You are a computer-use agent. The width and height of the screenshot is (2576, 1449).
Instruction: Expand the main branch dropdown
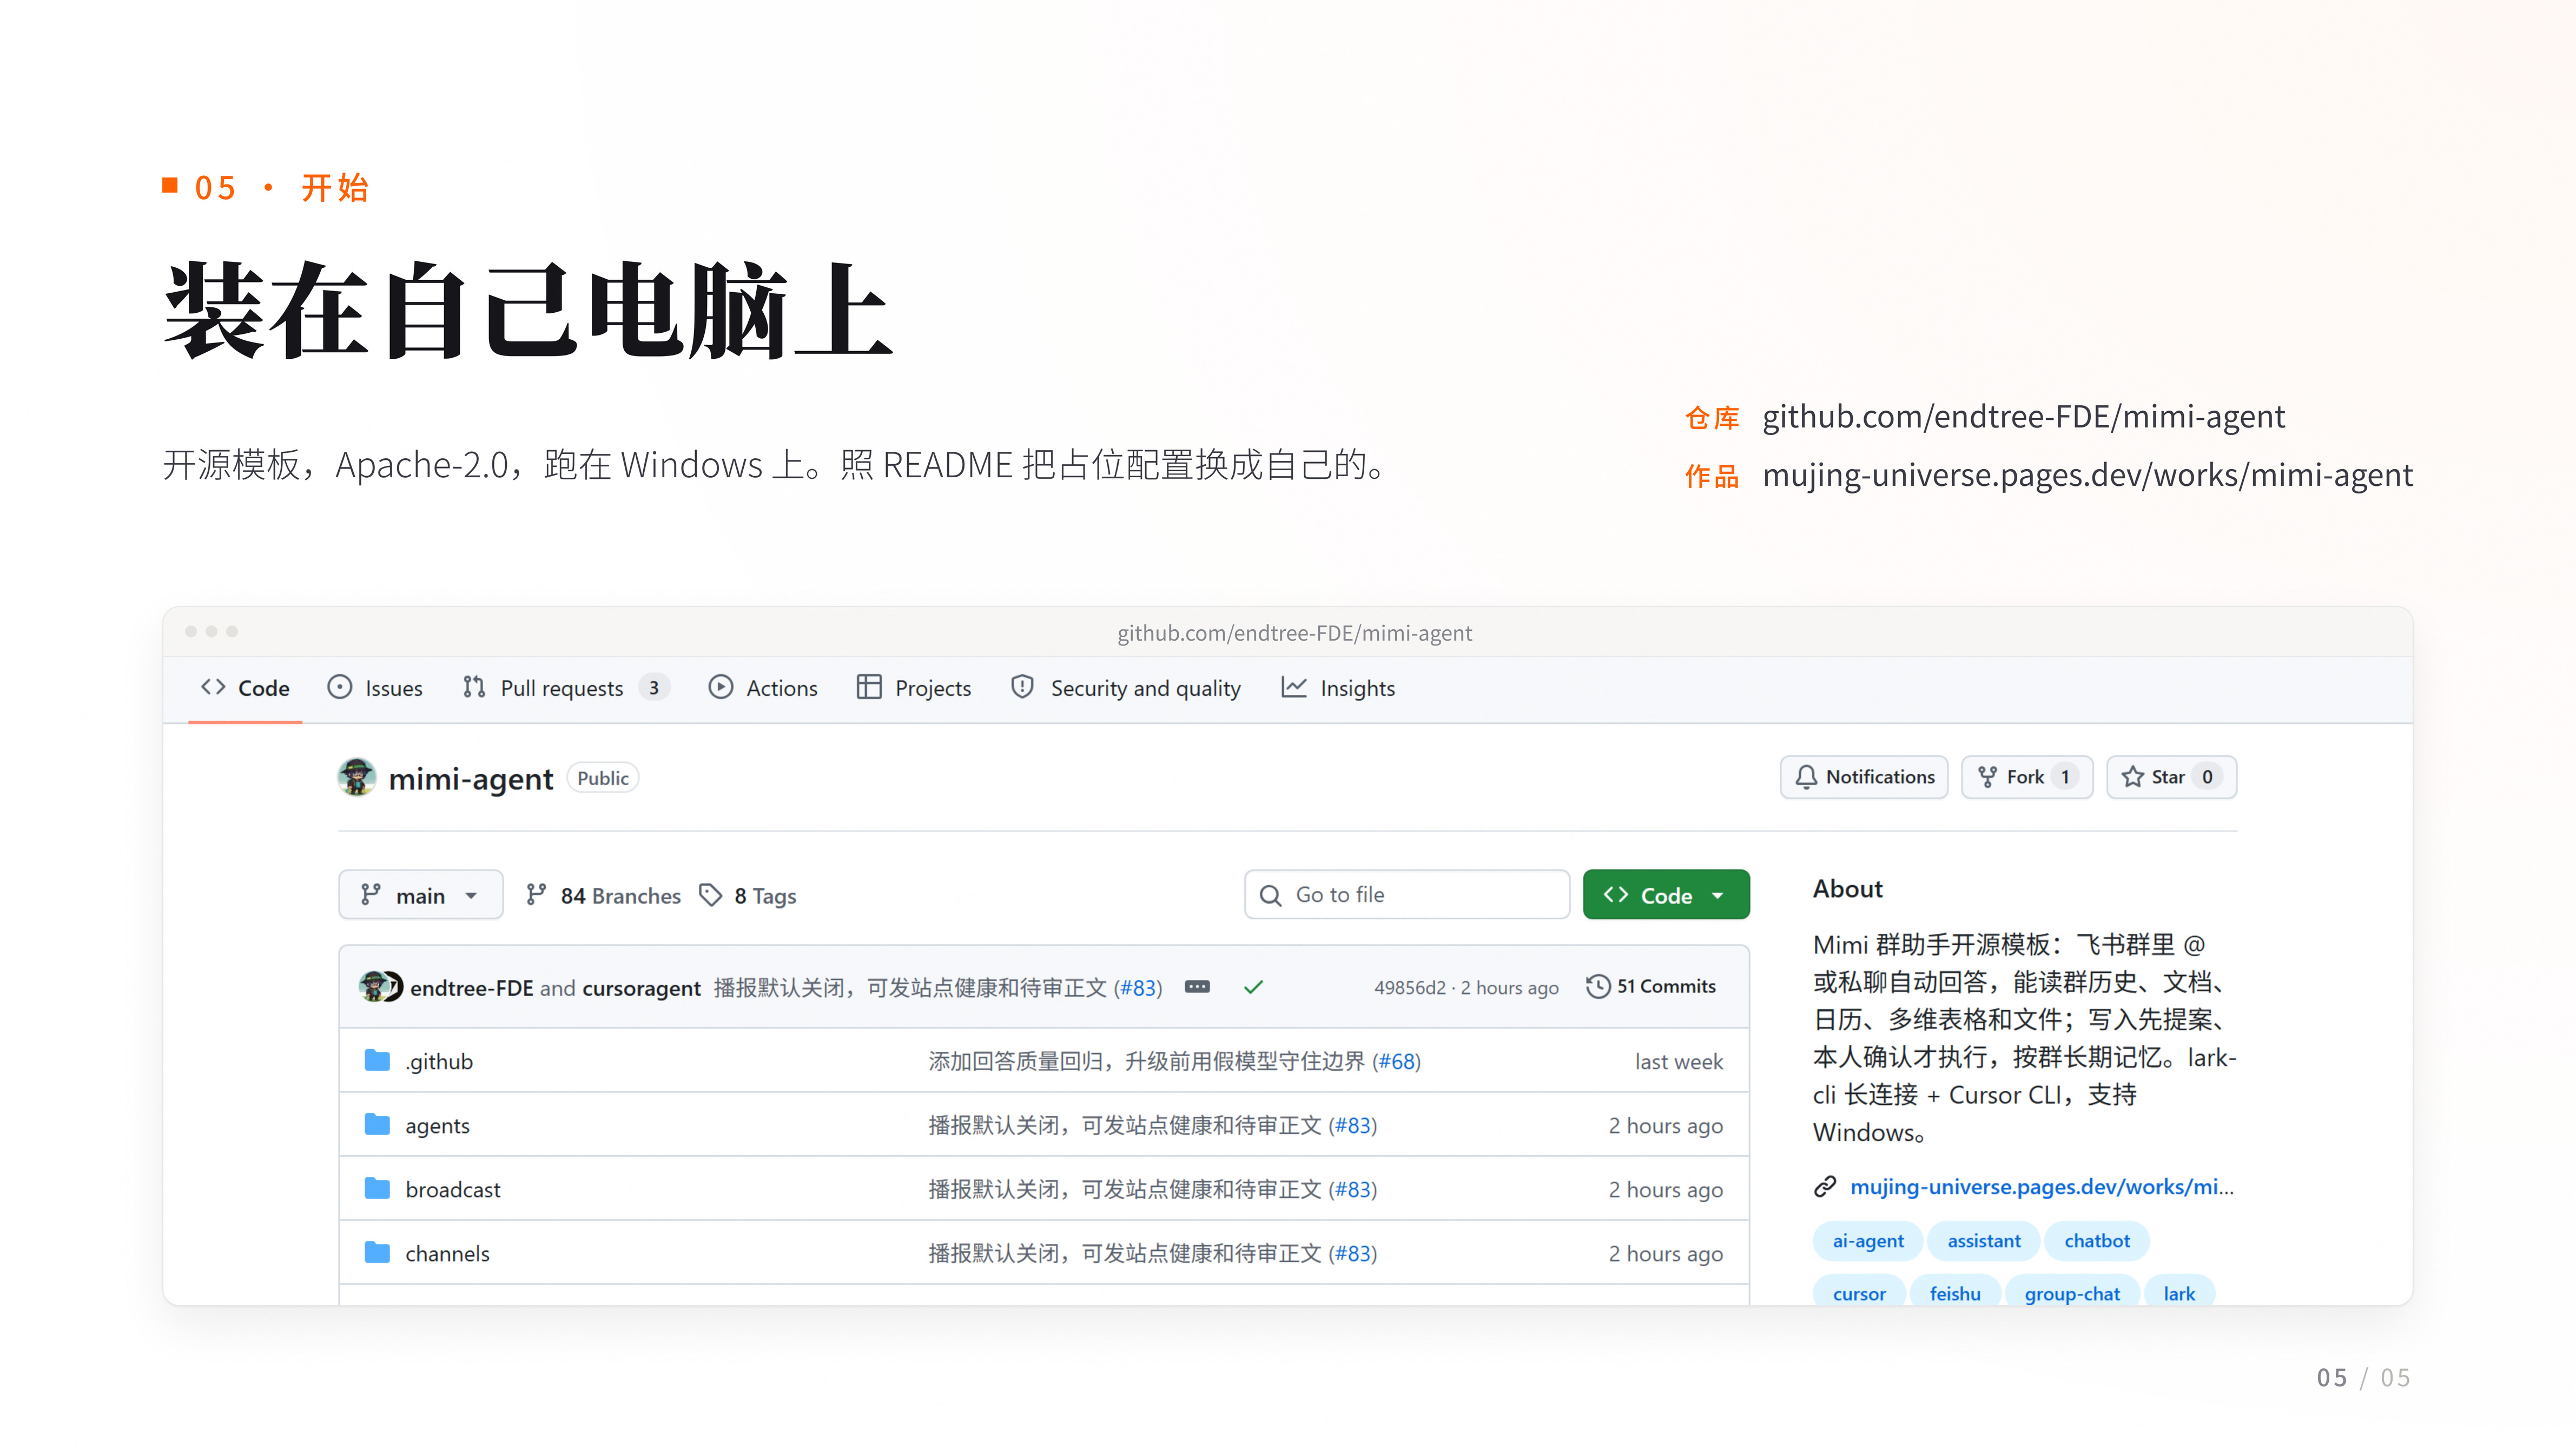(421, 895)
